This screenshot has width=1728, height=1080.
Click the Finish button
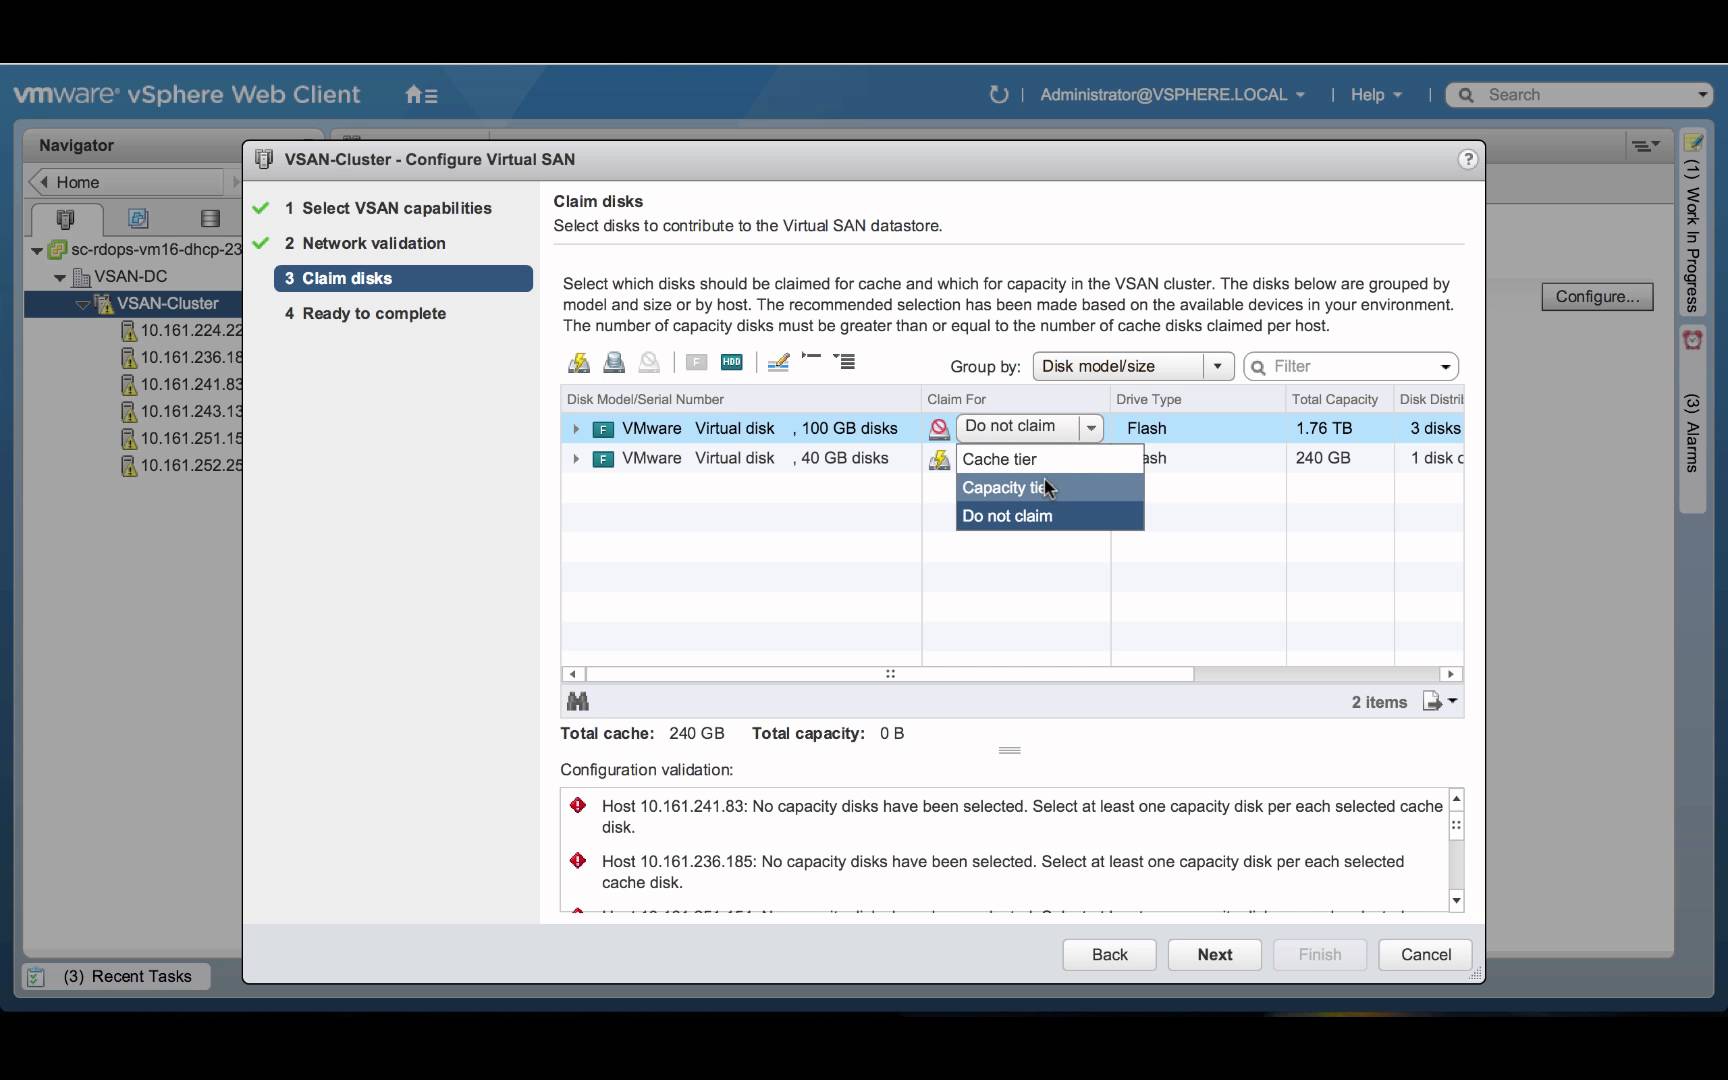pos(1320,955)
